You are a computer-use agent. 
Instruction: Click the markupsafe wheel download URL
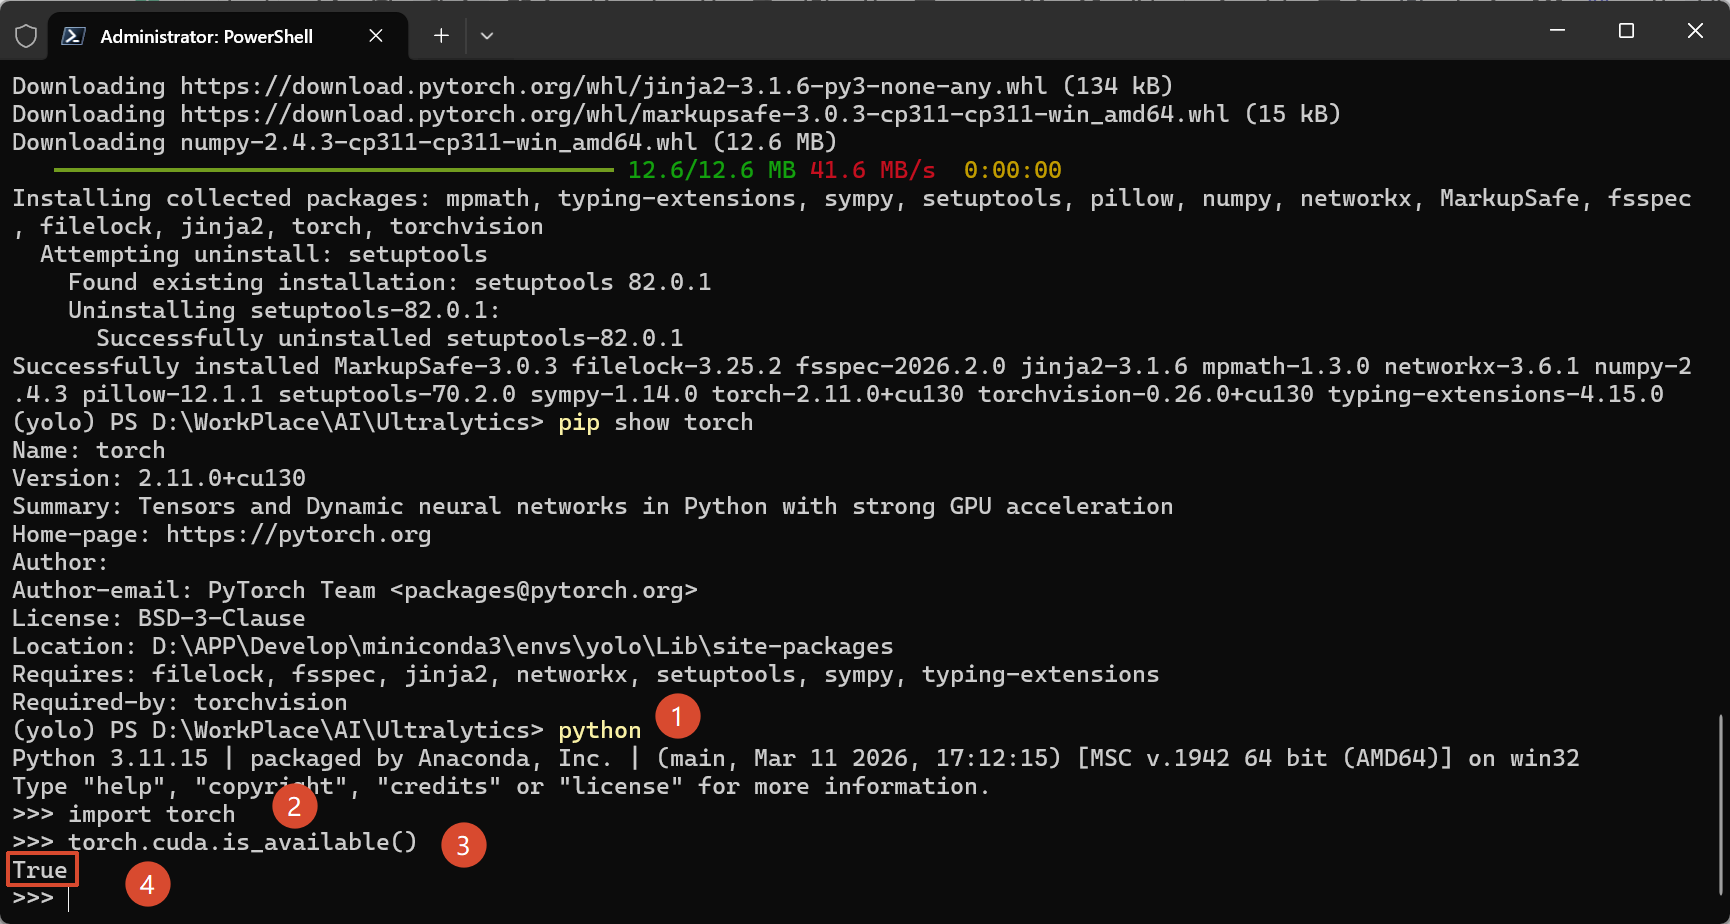704,114
